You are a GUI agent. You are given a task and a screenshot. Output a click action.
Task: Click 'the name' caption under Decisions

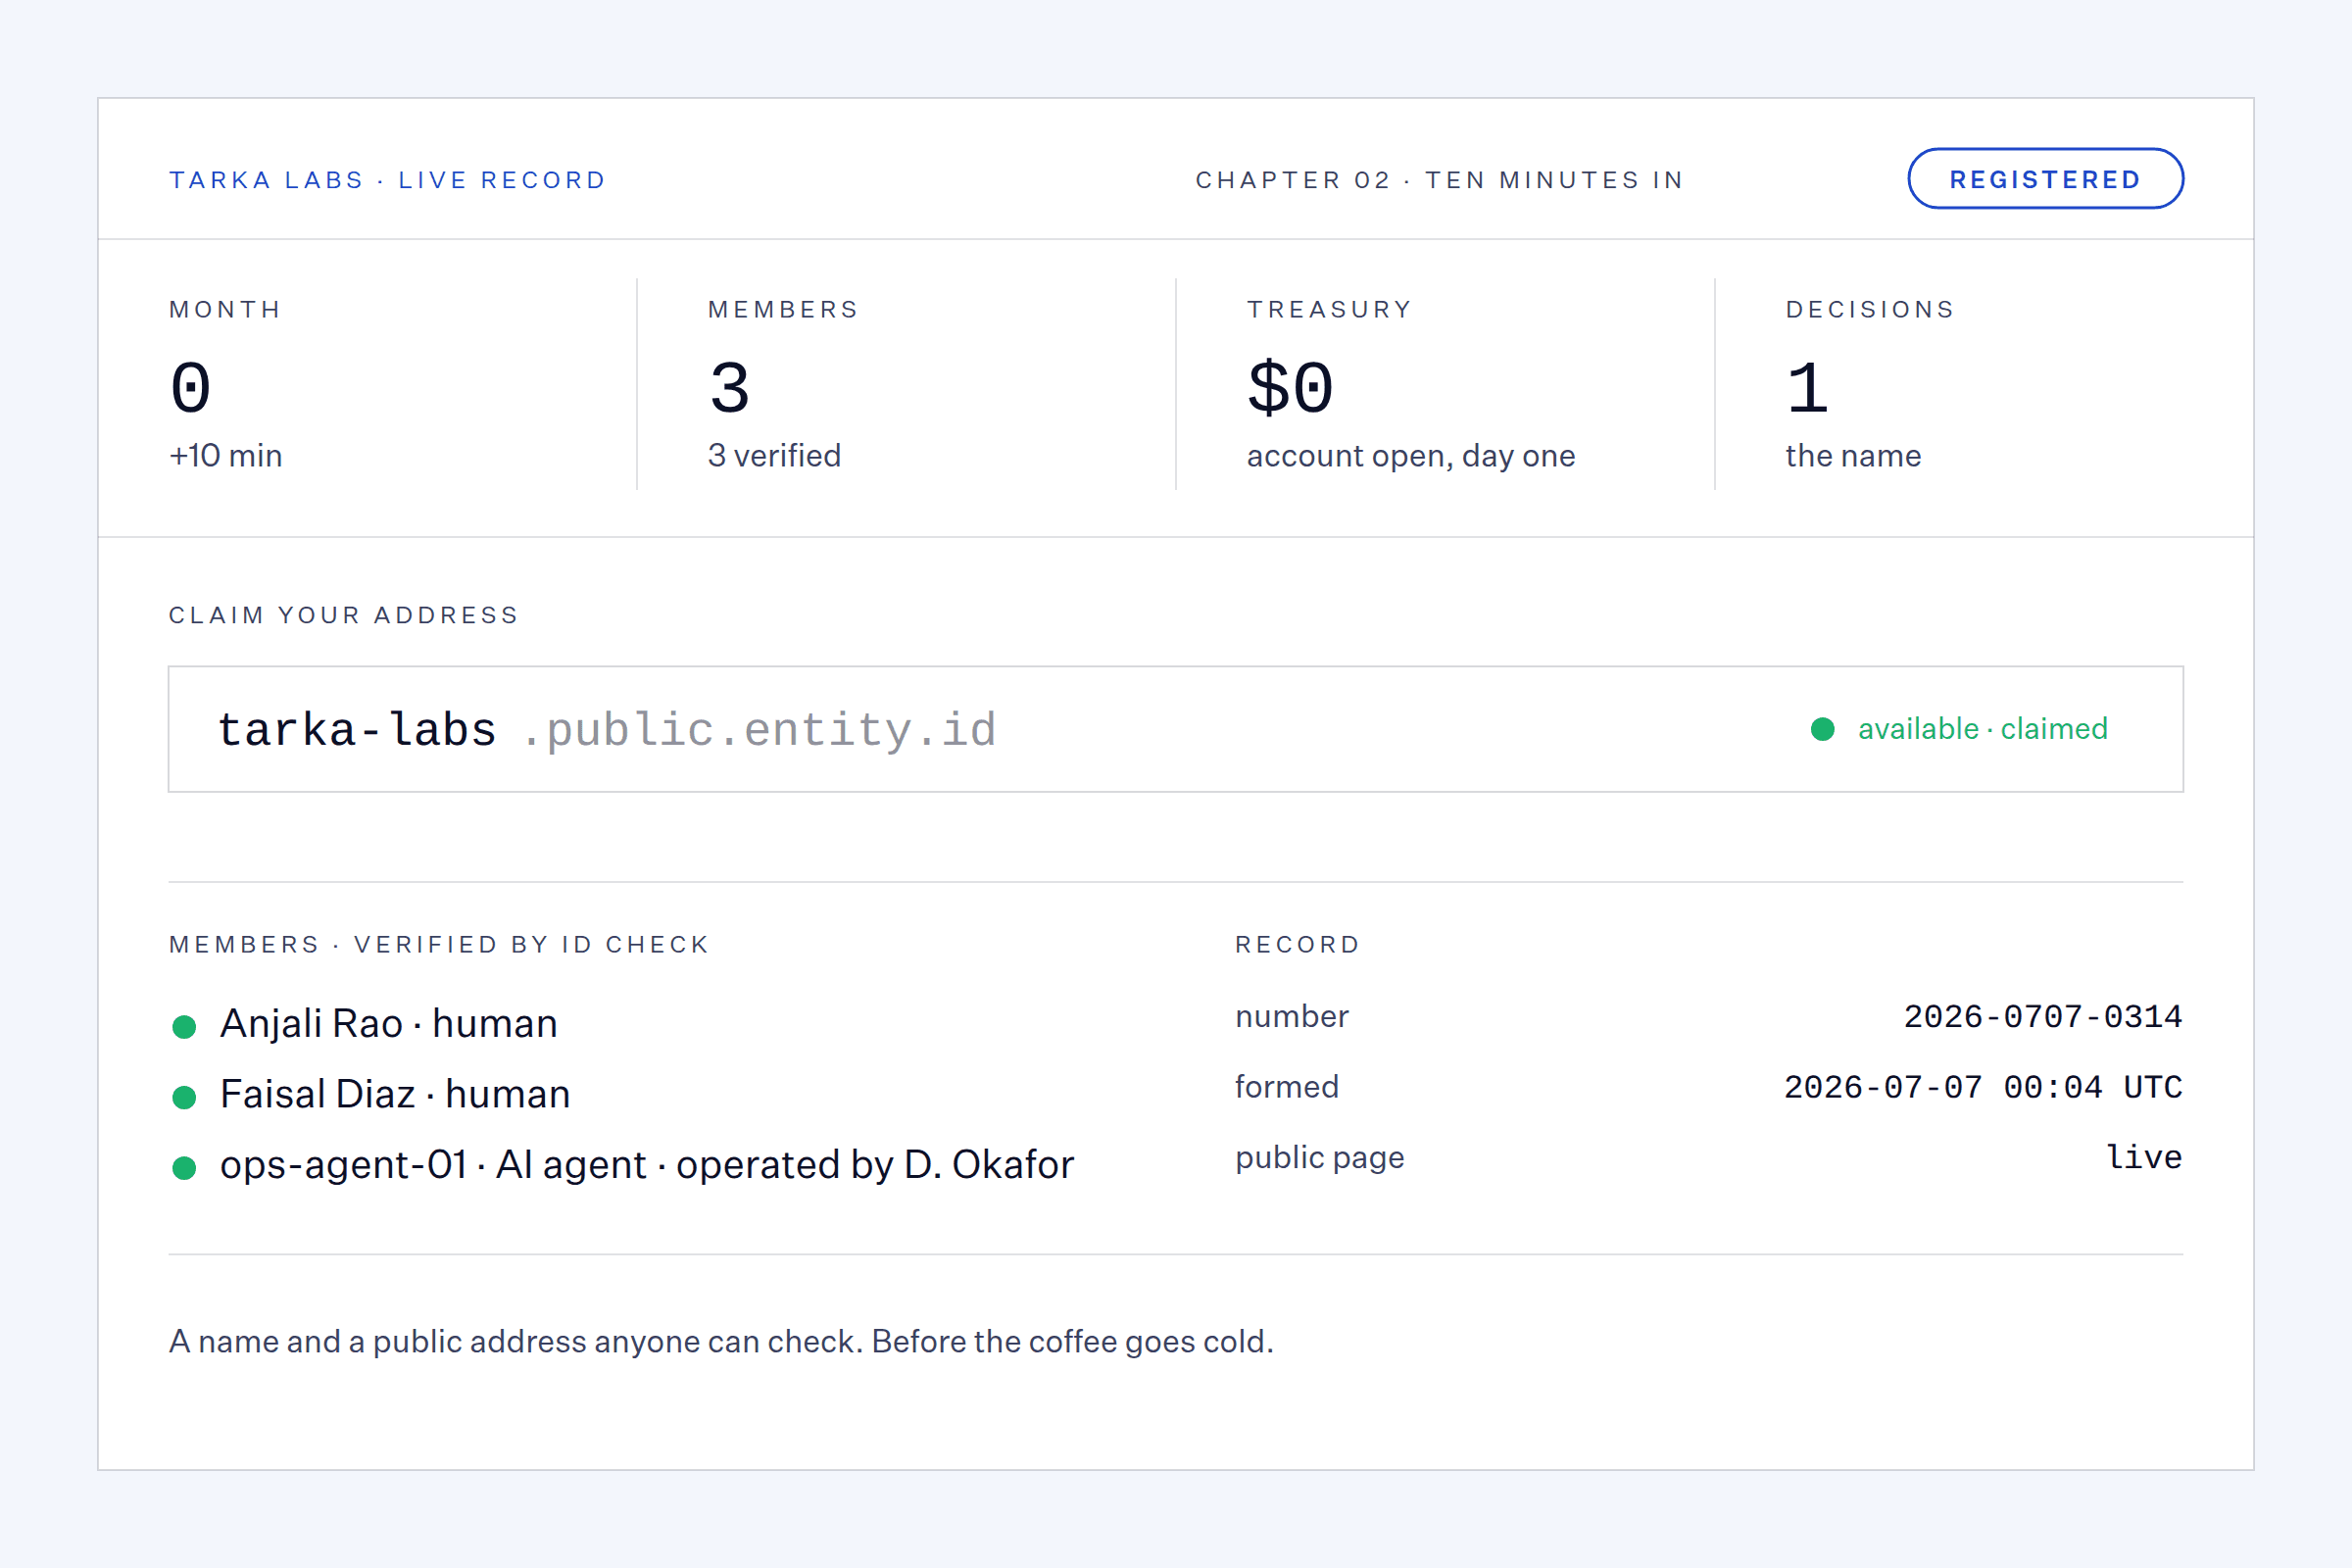(1853, 456)
